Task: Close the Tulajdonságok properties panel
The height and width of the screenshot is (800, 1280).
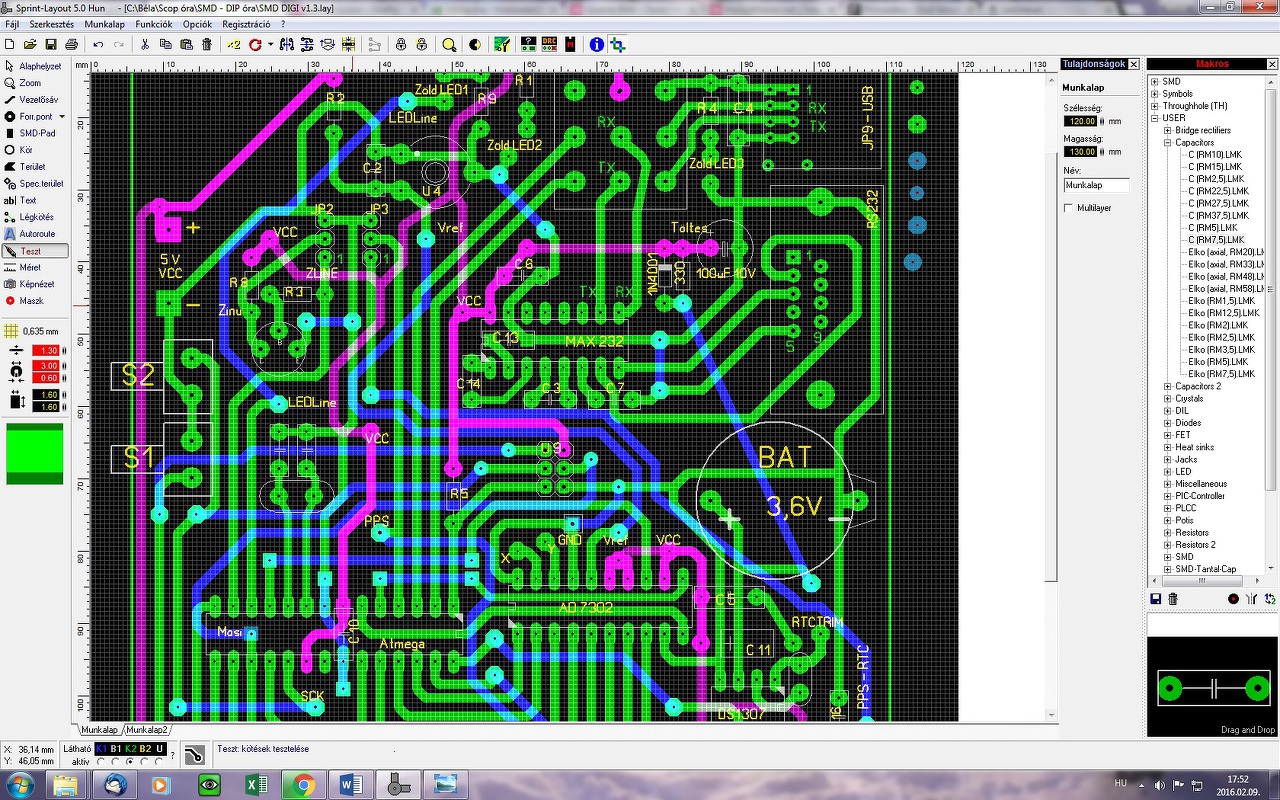Action: [1134, 64]
